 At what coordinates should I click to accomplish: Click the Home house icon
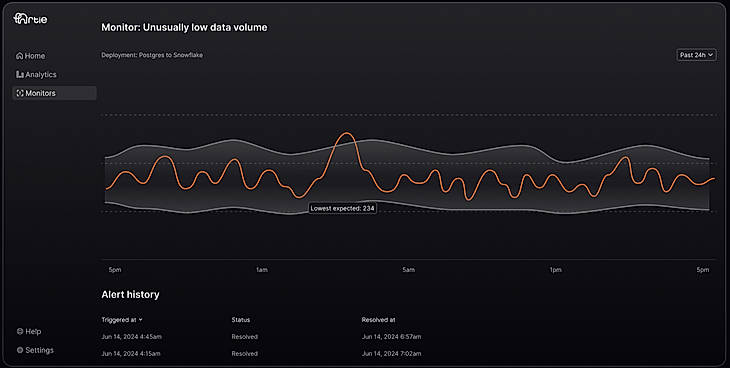[20, 56]
